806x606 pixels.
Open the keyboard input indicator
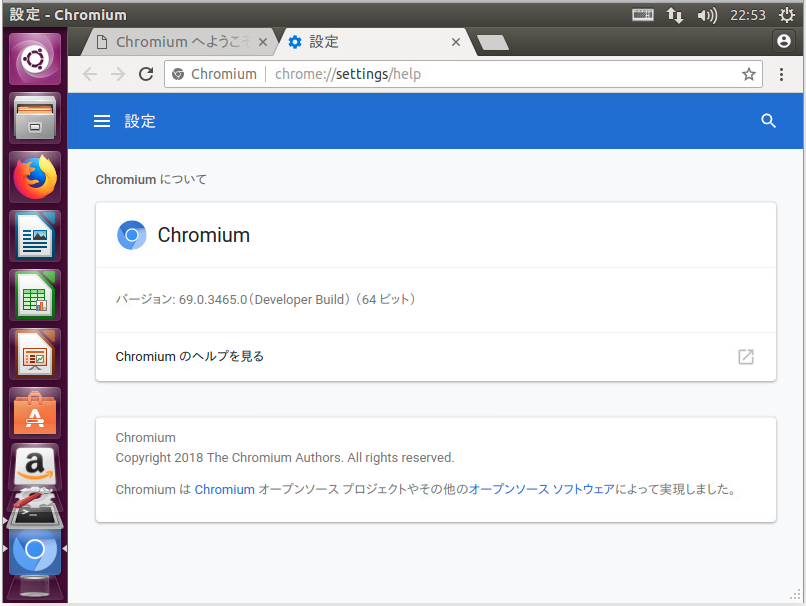643,15
